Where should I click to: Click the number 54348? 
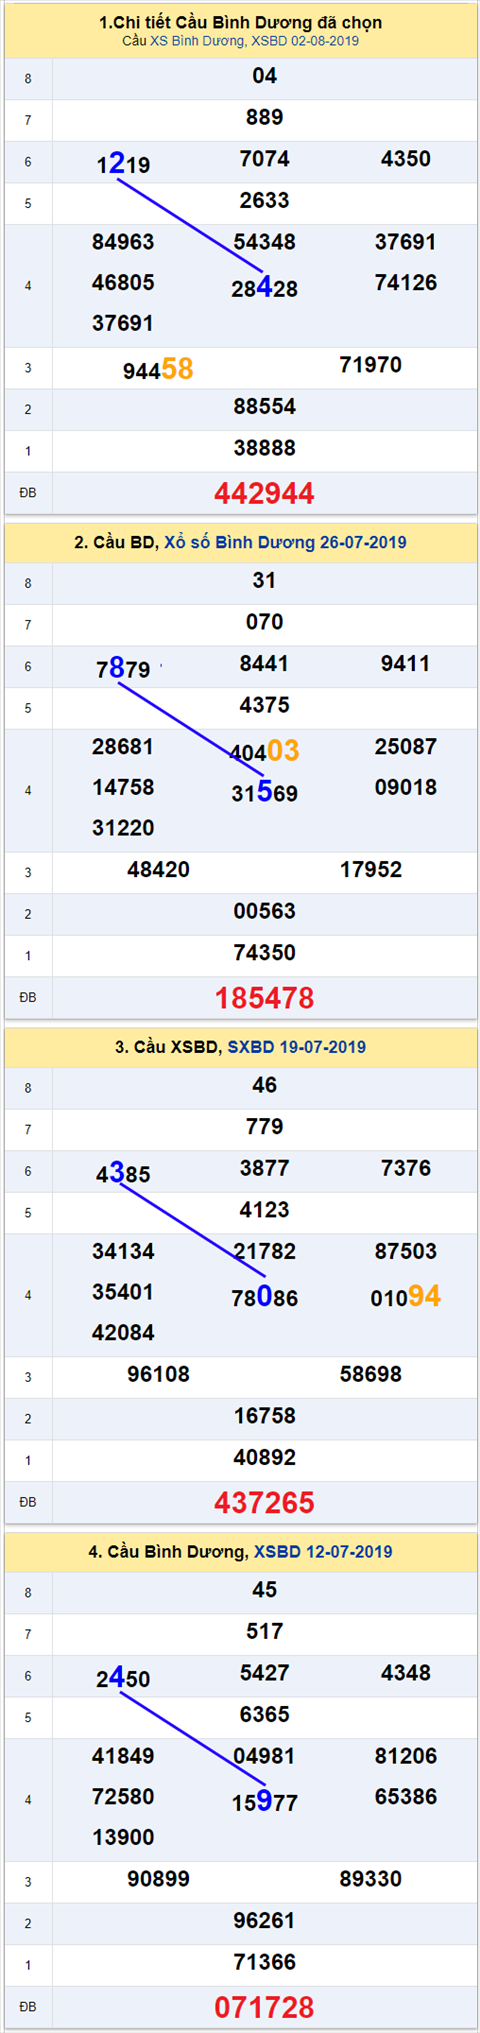(x=264, y=242)
